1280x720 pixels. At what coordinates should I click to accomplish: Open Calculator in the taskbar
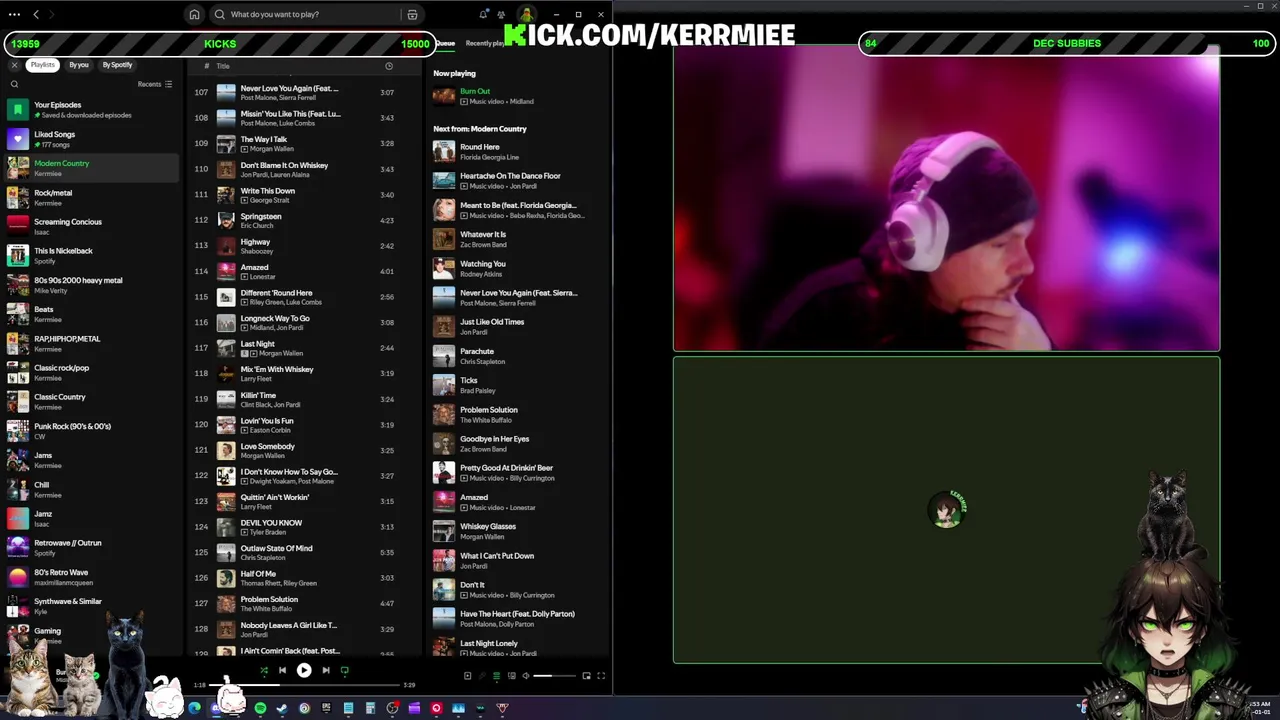point(370,708)
